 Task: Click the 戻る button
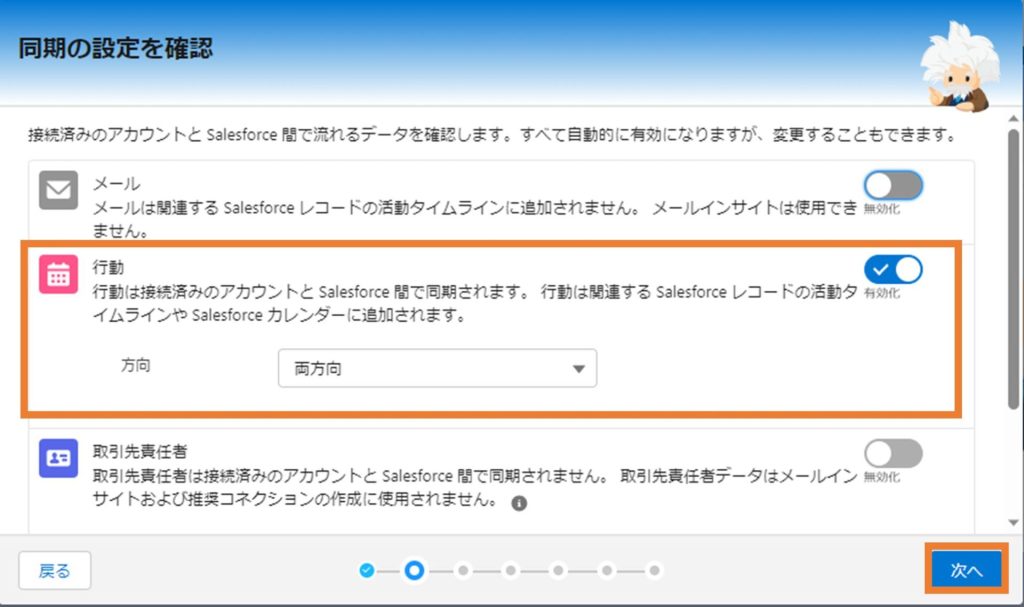54,570
